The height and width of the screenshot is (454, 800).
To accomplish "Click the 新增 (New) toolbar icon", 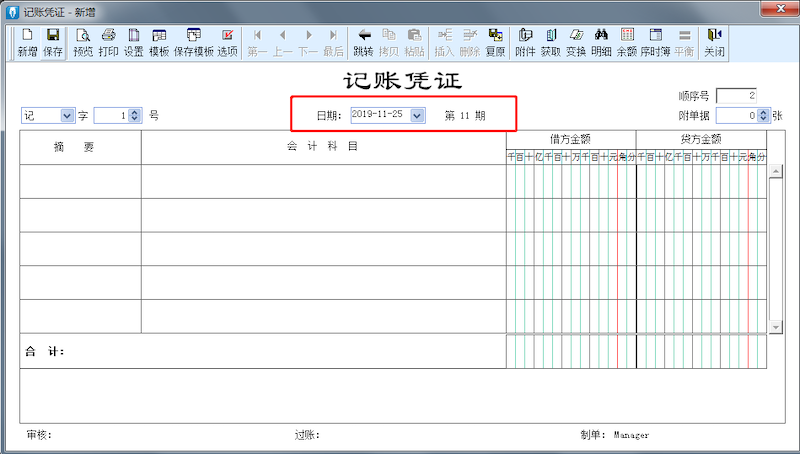I will coord(28,43).
